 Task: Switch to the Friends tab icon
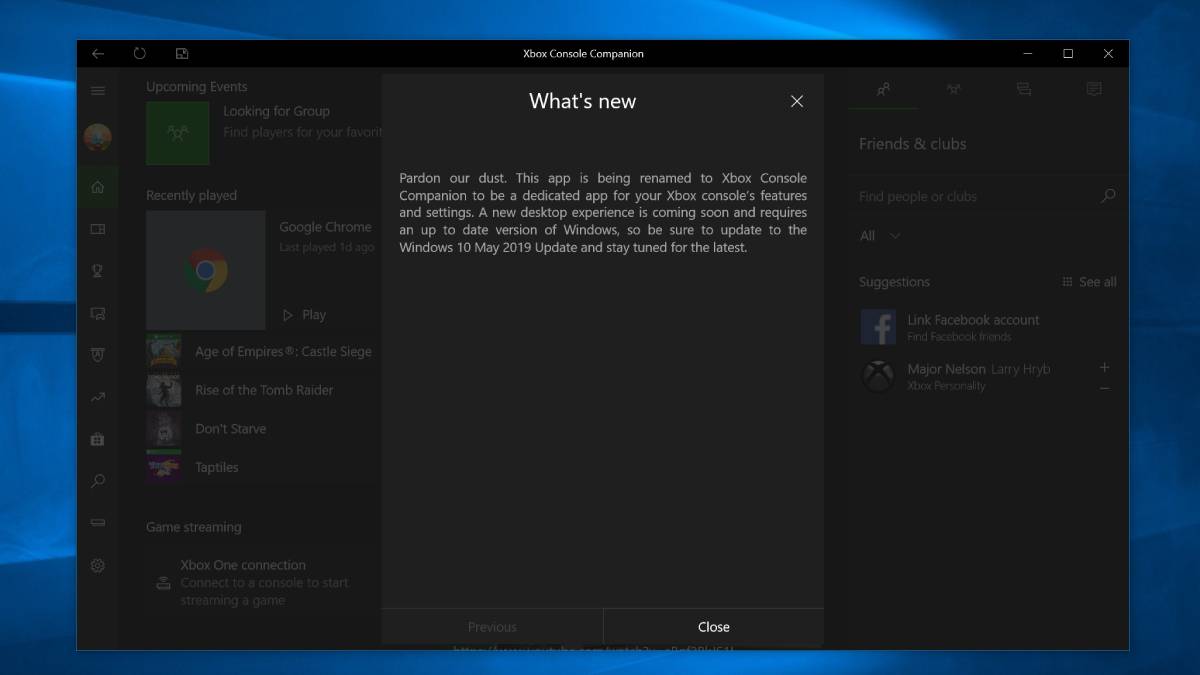pos(883,89)
